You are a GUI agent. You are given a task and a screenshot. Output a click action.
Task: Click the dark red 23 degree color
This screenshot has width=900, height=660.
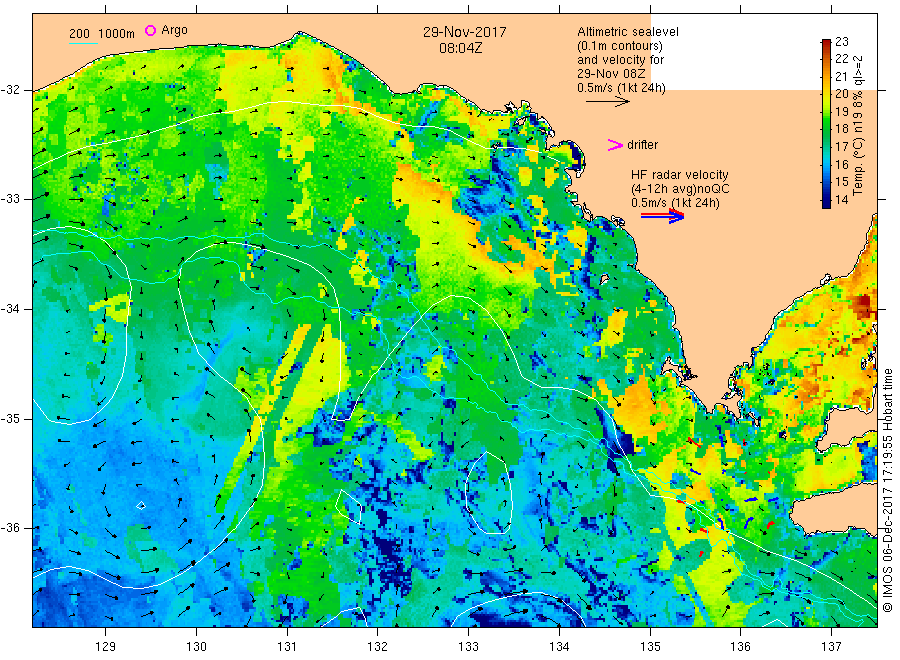(x=827, y=44)
